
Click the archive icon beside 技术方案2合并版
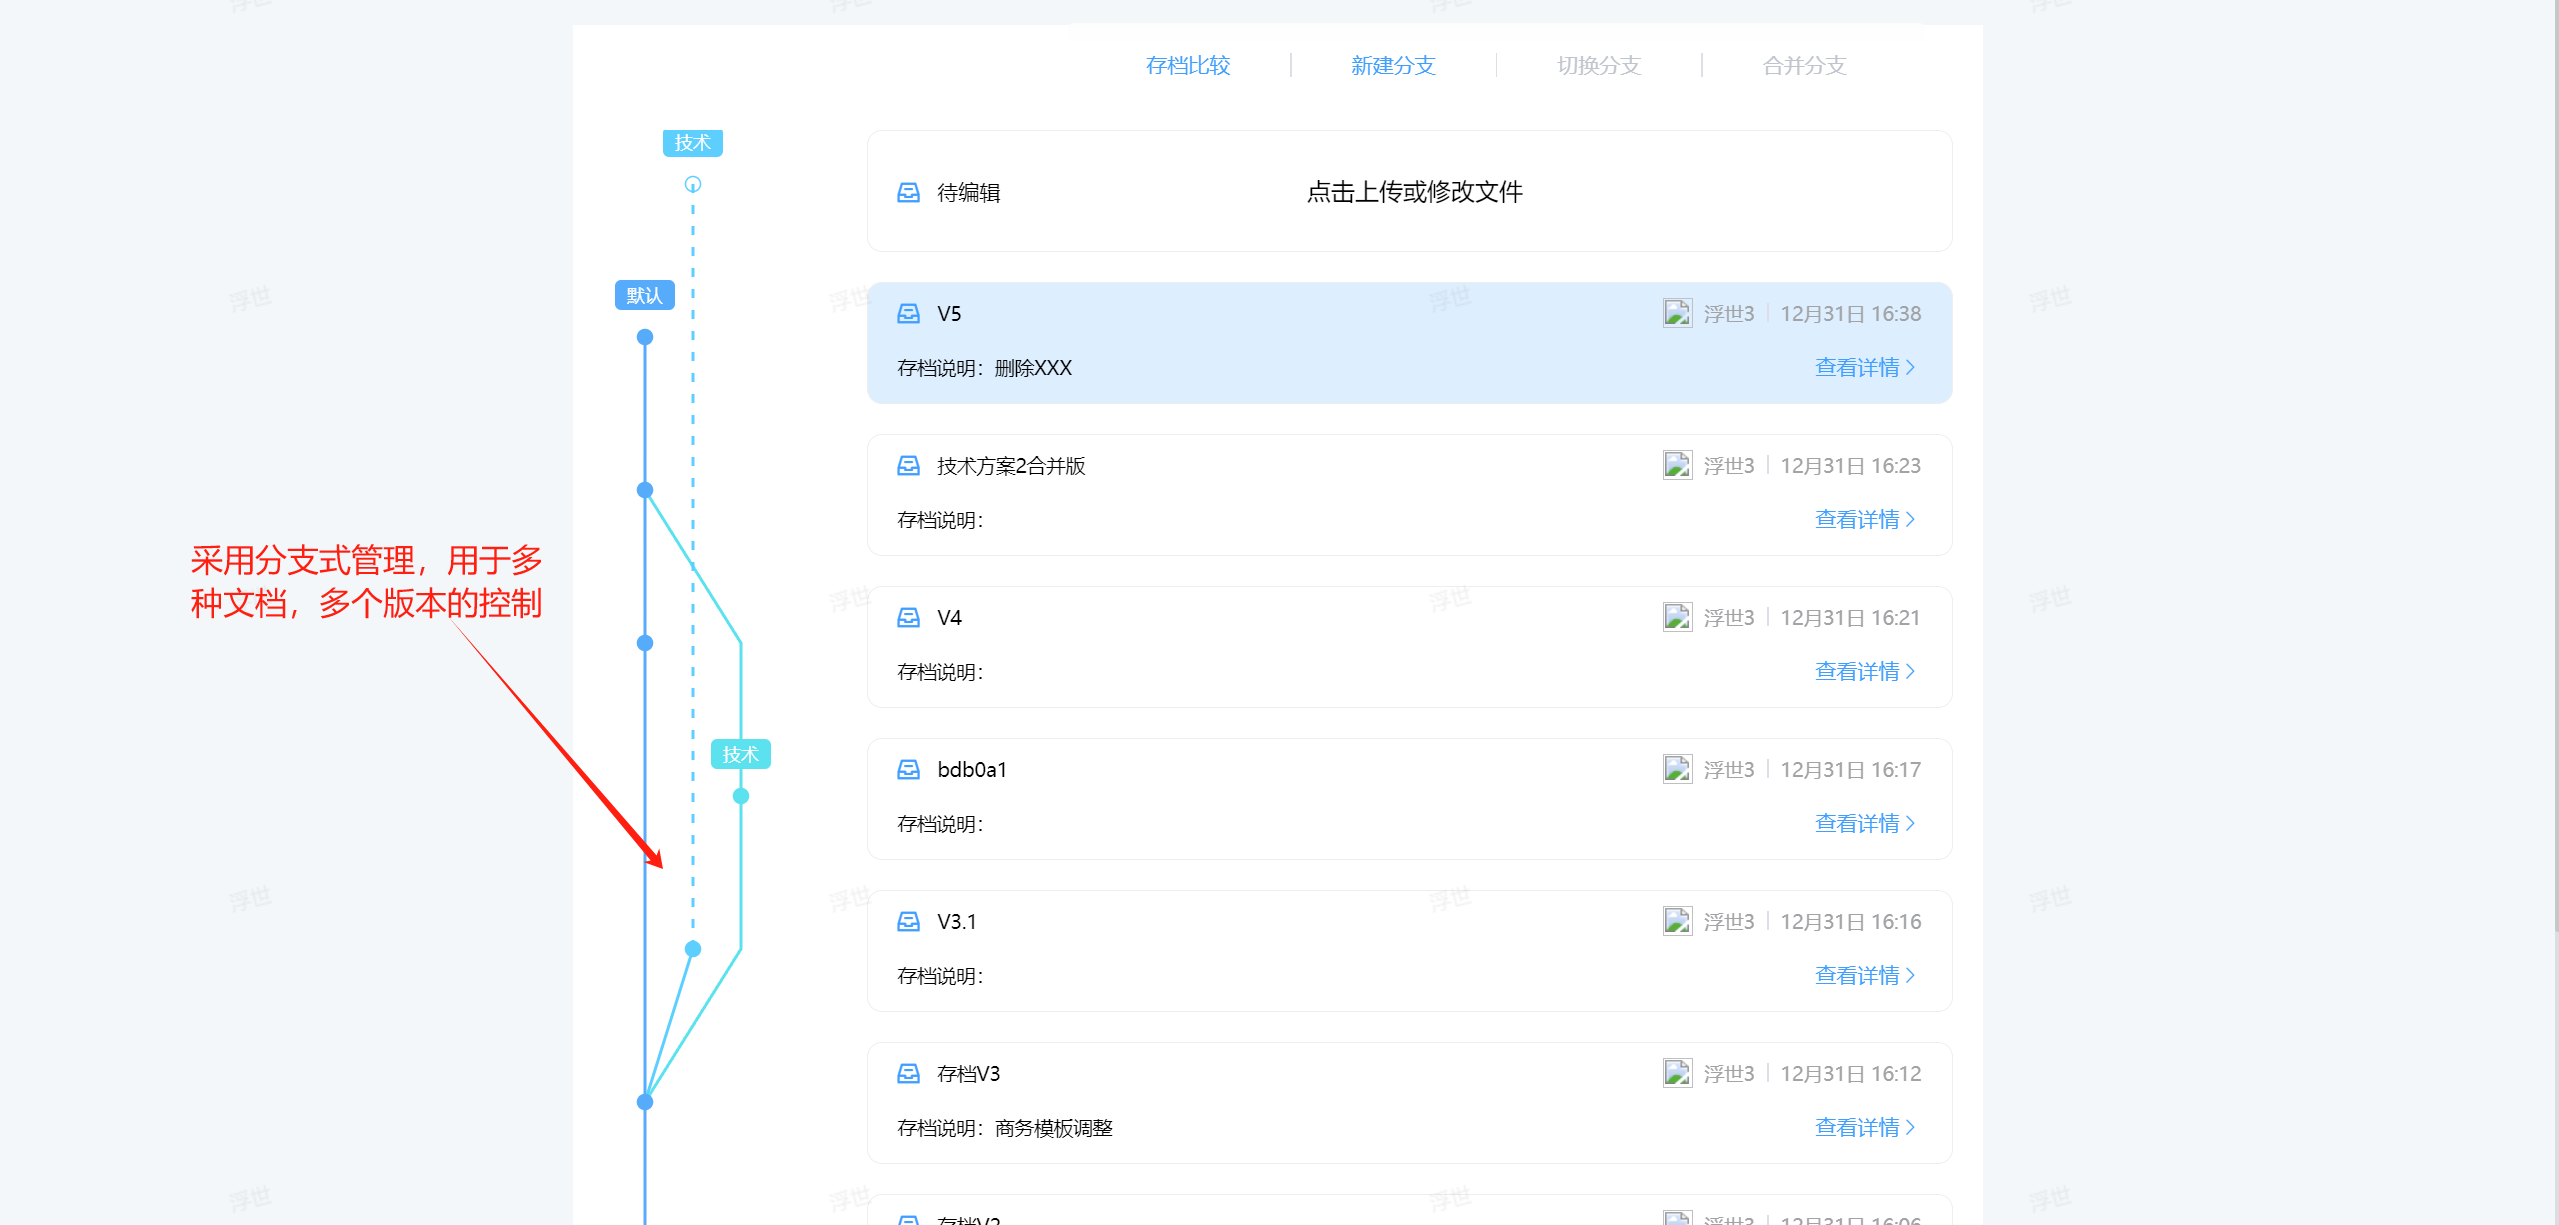point(908,466)
